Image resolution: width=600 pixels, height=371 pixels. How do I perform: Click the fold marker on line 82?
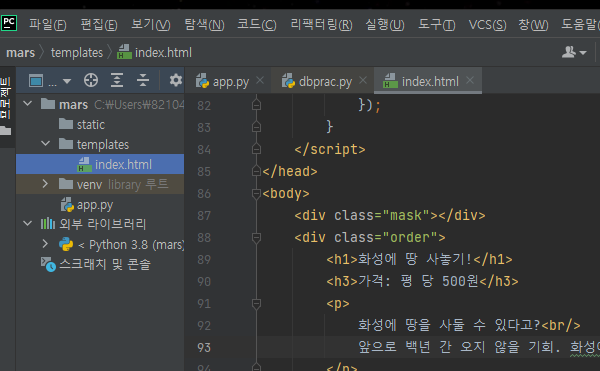pos(256,105)
